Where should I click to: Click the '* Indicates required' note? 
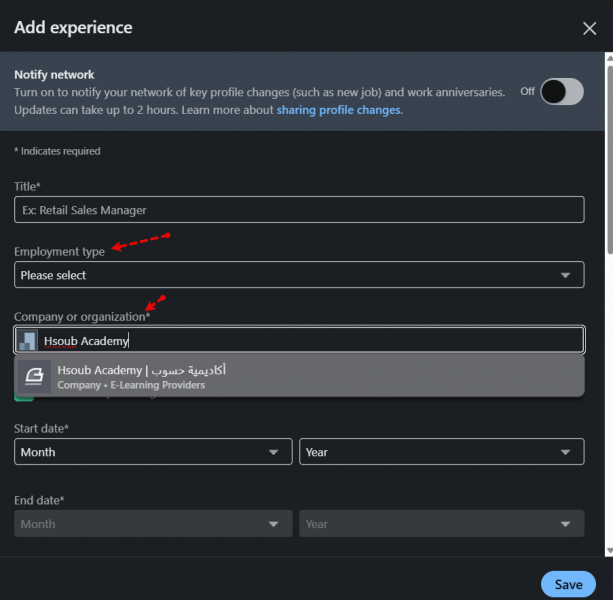tap(57, 151)
